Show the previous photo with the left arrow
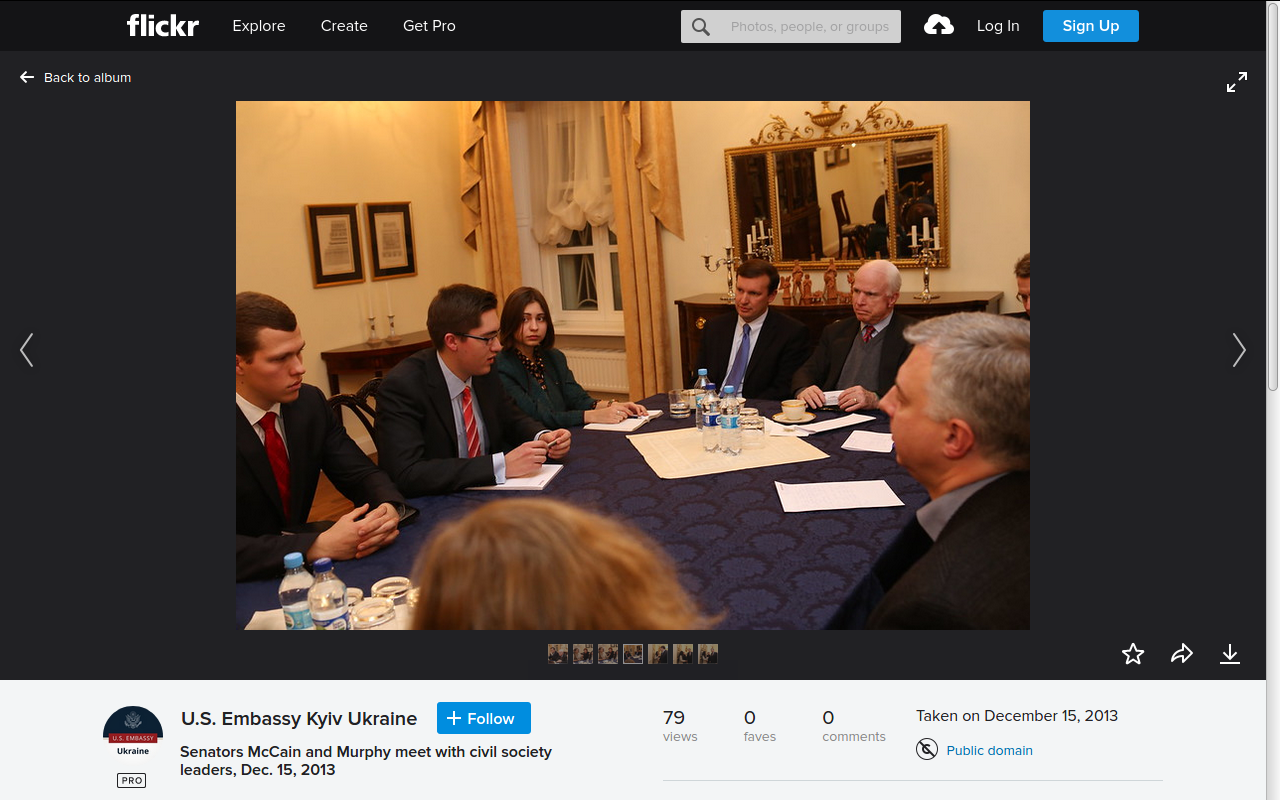The width and height of the screenshot is (1280, 800). coord(27,350)
